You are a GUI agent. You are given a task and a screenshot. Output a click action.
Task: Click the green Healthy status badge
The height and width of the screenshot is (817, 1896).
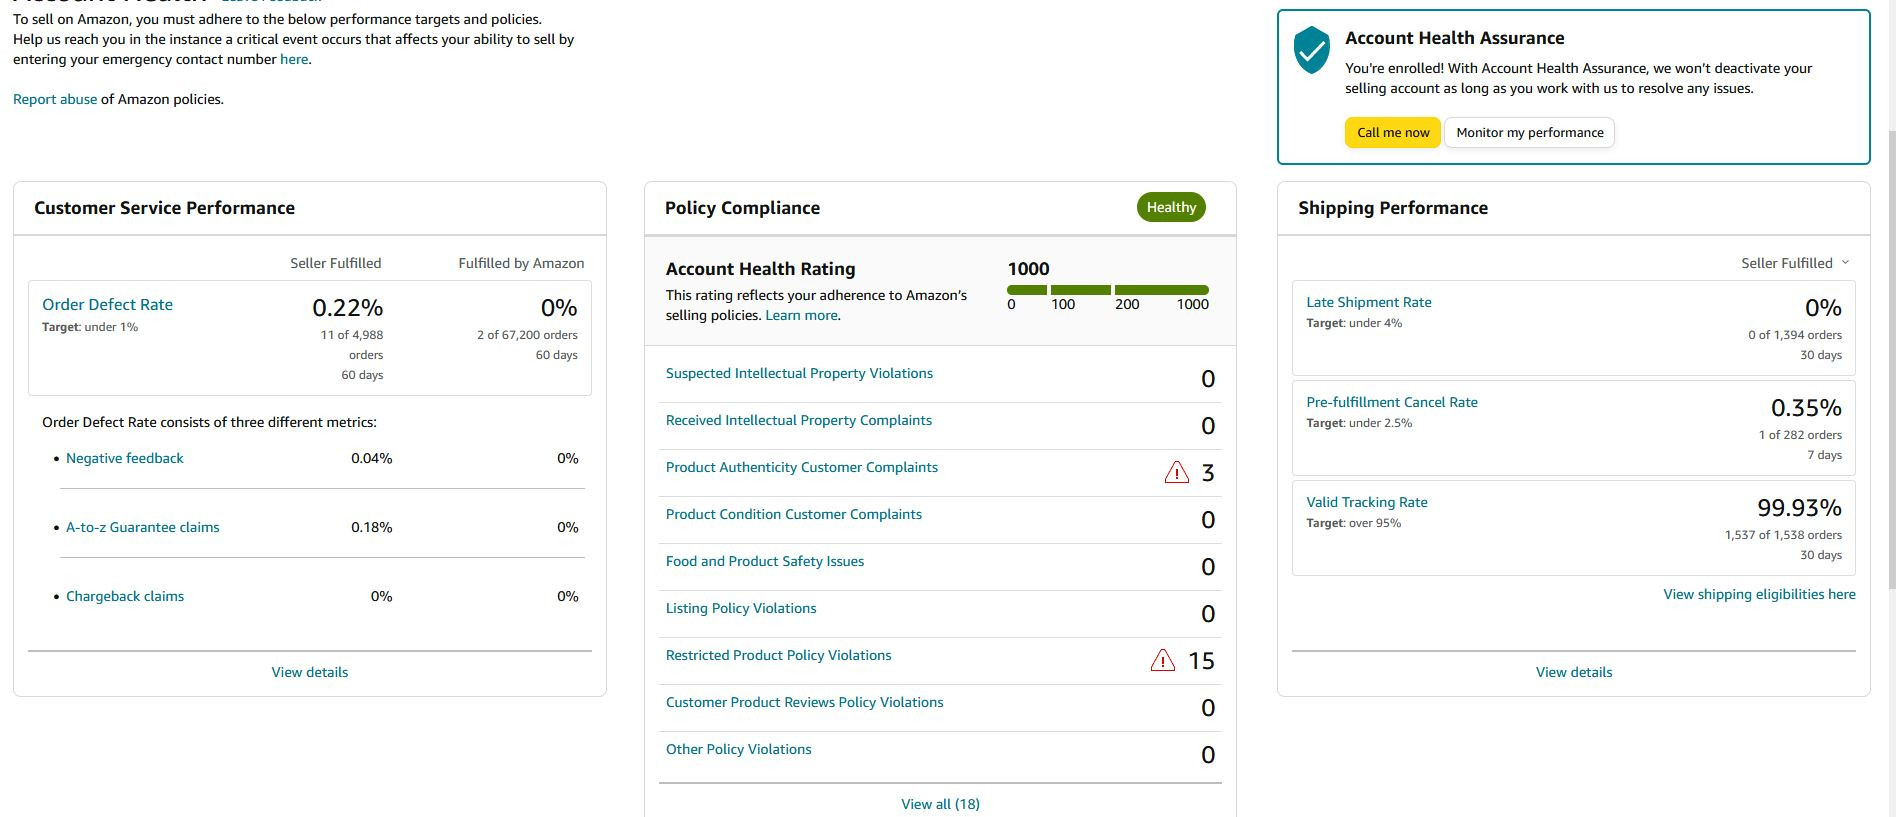(1170, 207)
